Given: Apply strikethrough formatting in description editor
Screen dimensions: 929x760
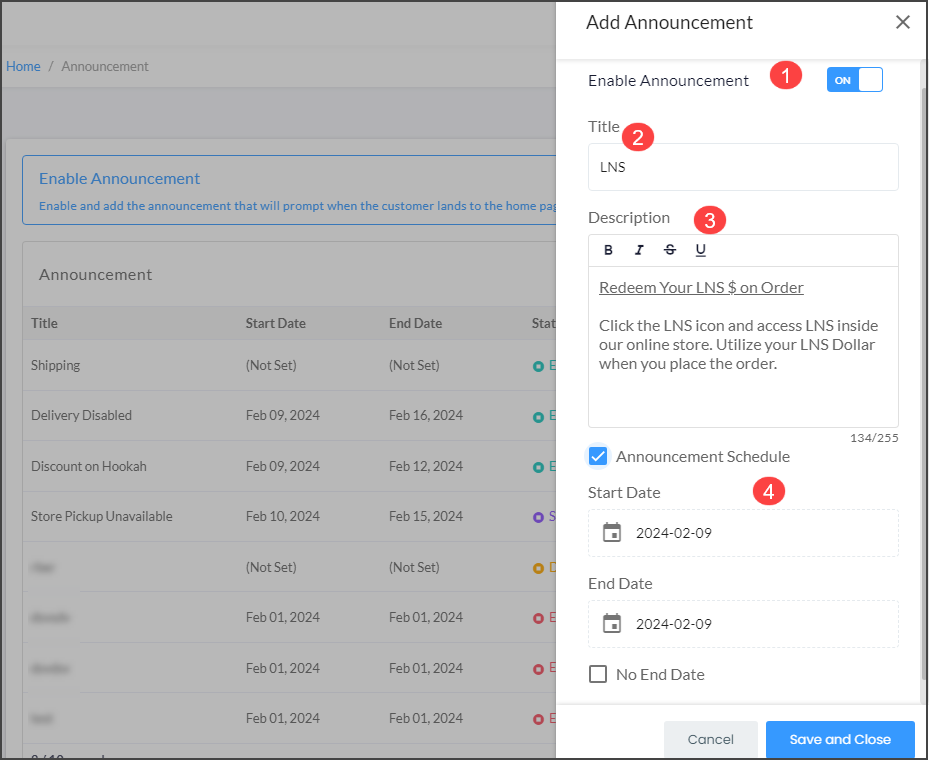Looking at the screenshot, I should pos(669,250).
